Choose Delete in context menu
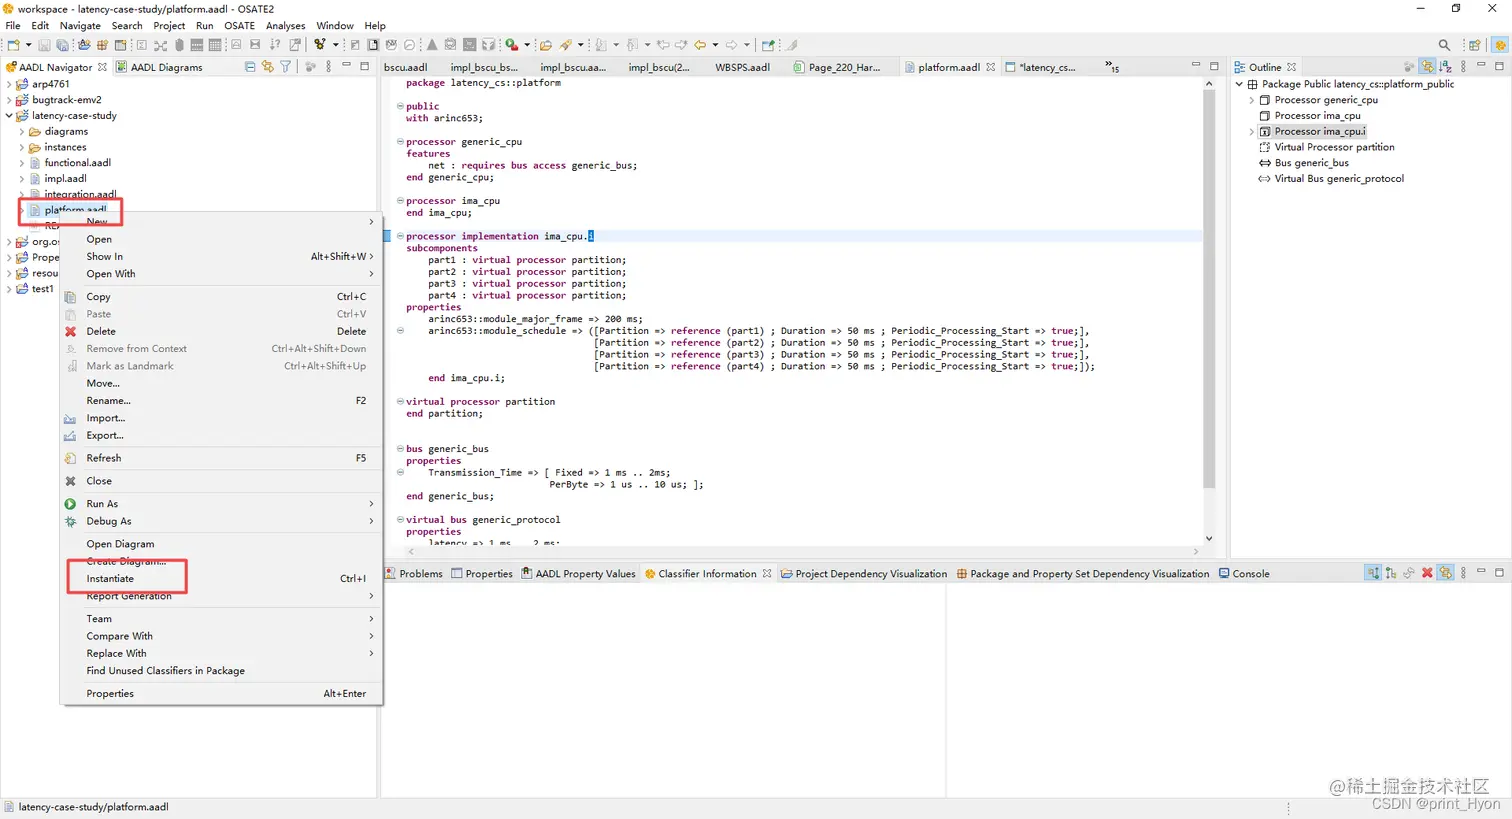 pos(220,331)
